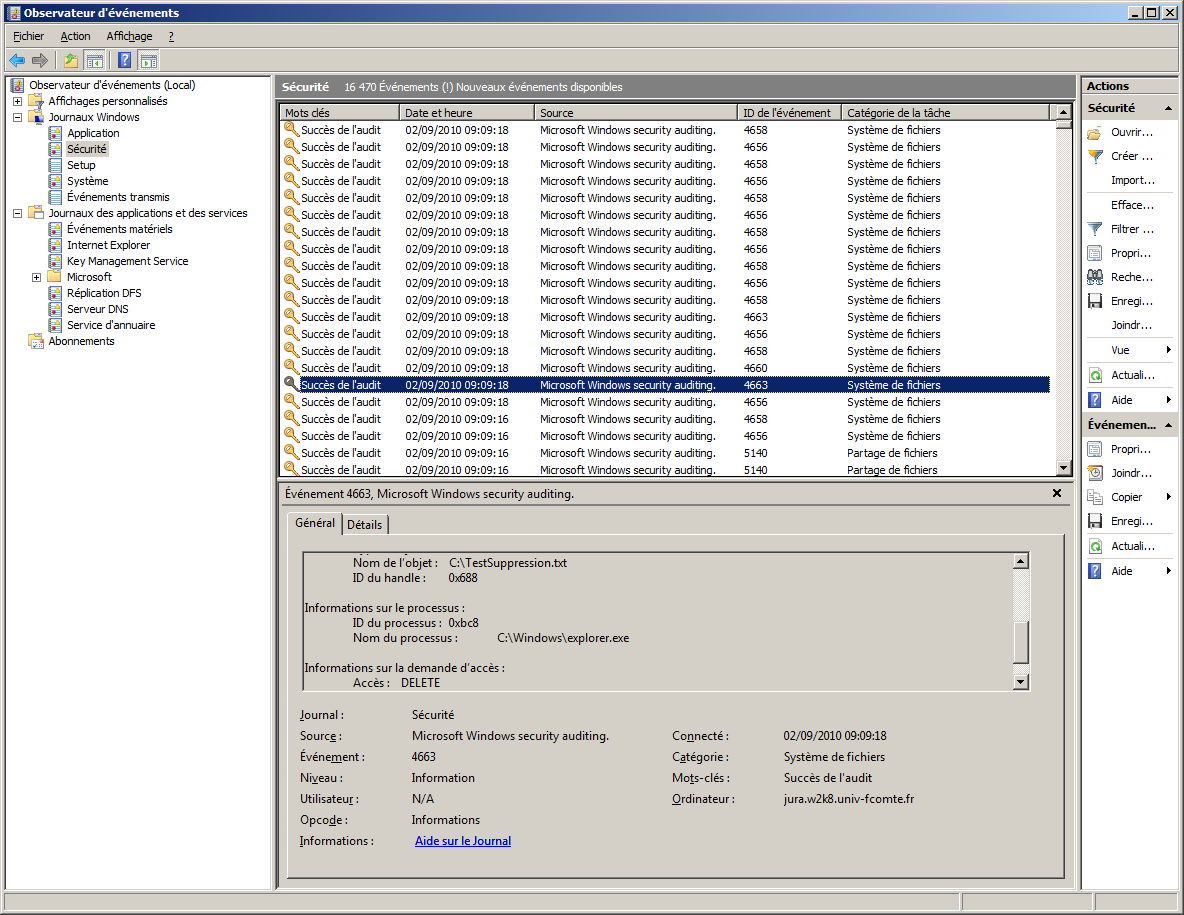Click the Filtrer funnel icon in Actions

(1095, 229)
